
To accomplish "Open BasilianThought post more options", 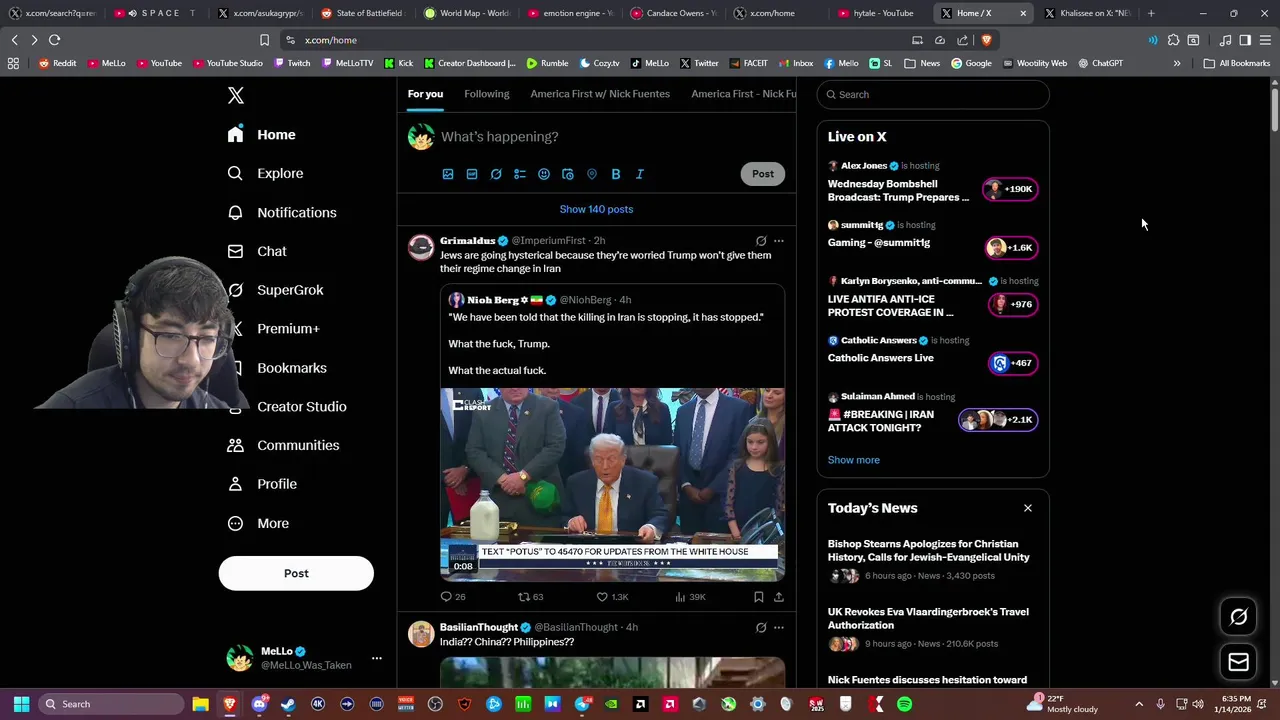I will click(779, 628).
